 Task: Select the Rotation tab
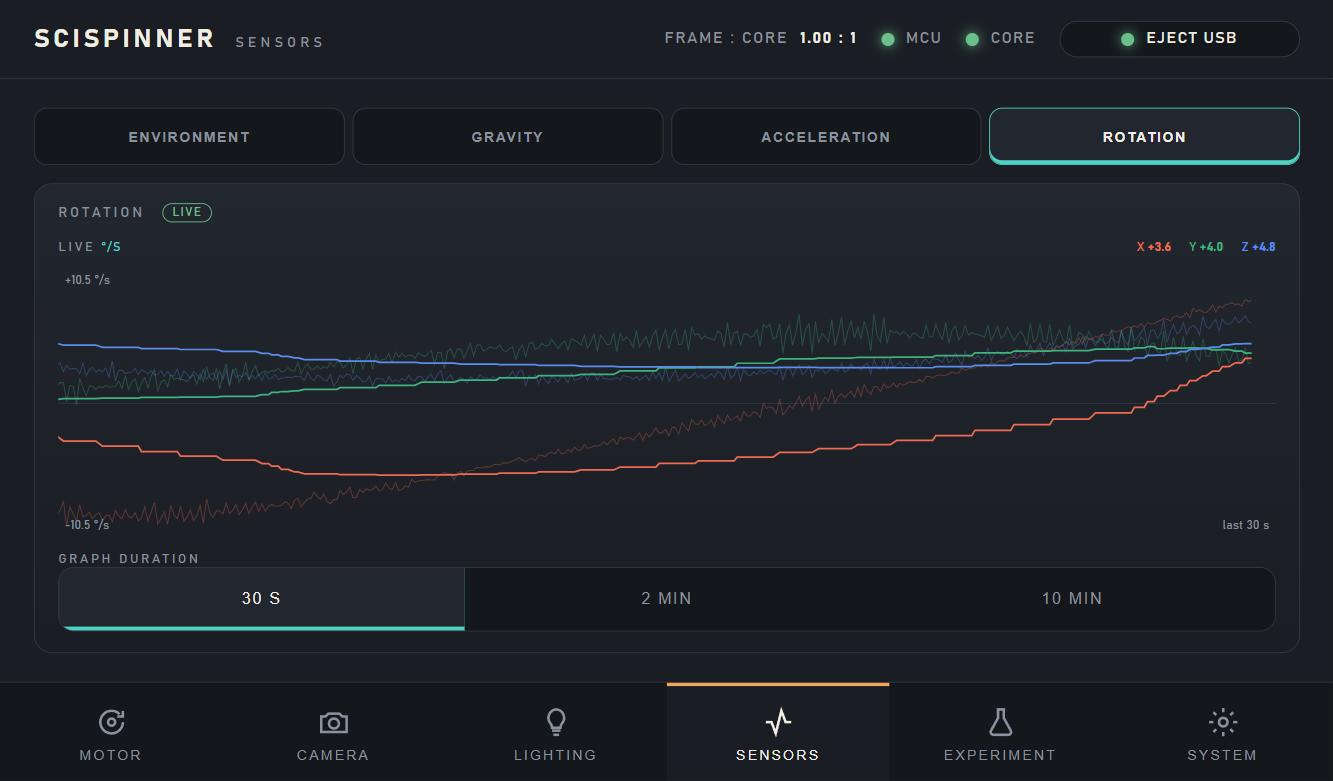tap(1144, 136)
